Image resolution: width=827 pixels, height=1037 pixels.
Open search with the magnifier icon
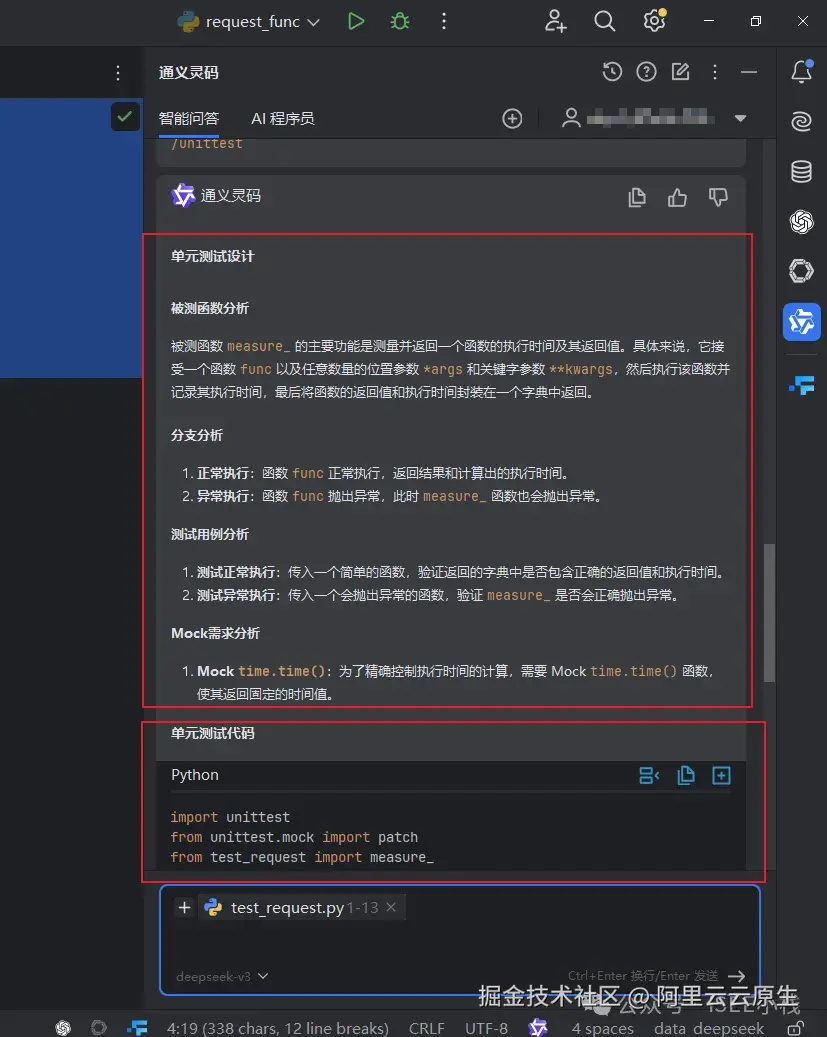(604, 20)
